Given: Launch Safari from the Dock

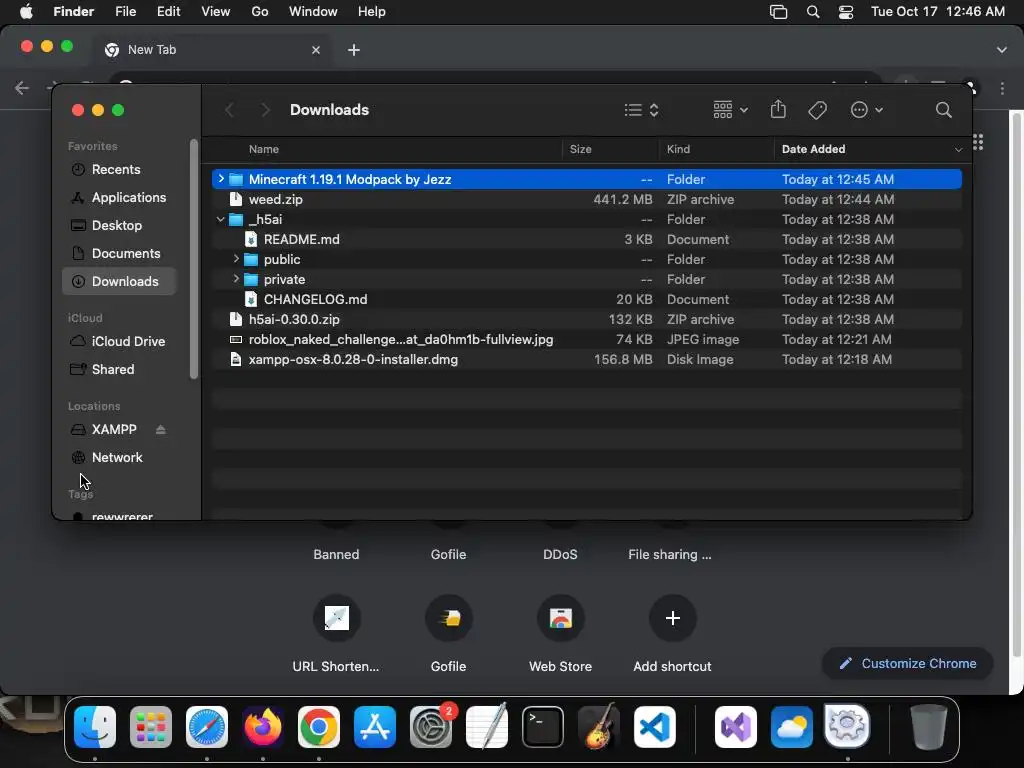Looking at the screenshot, I should pyautogui.click(x=207, y=727).
